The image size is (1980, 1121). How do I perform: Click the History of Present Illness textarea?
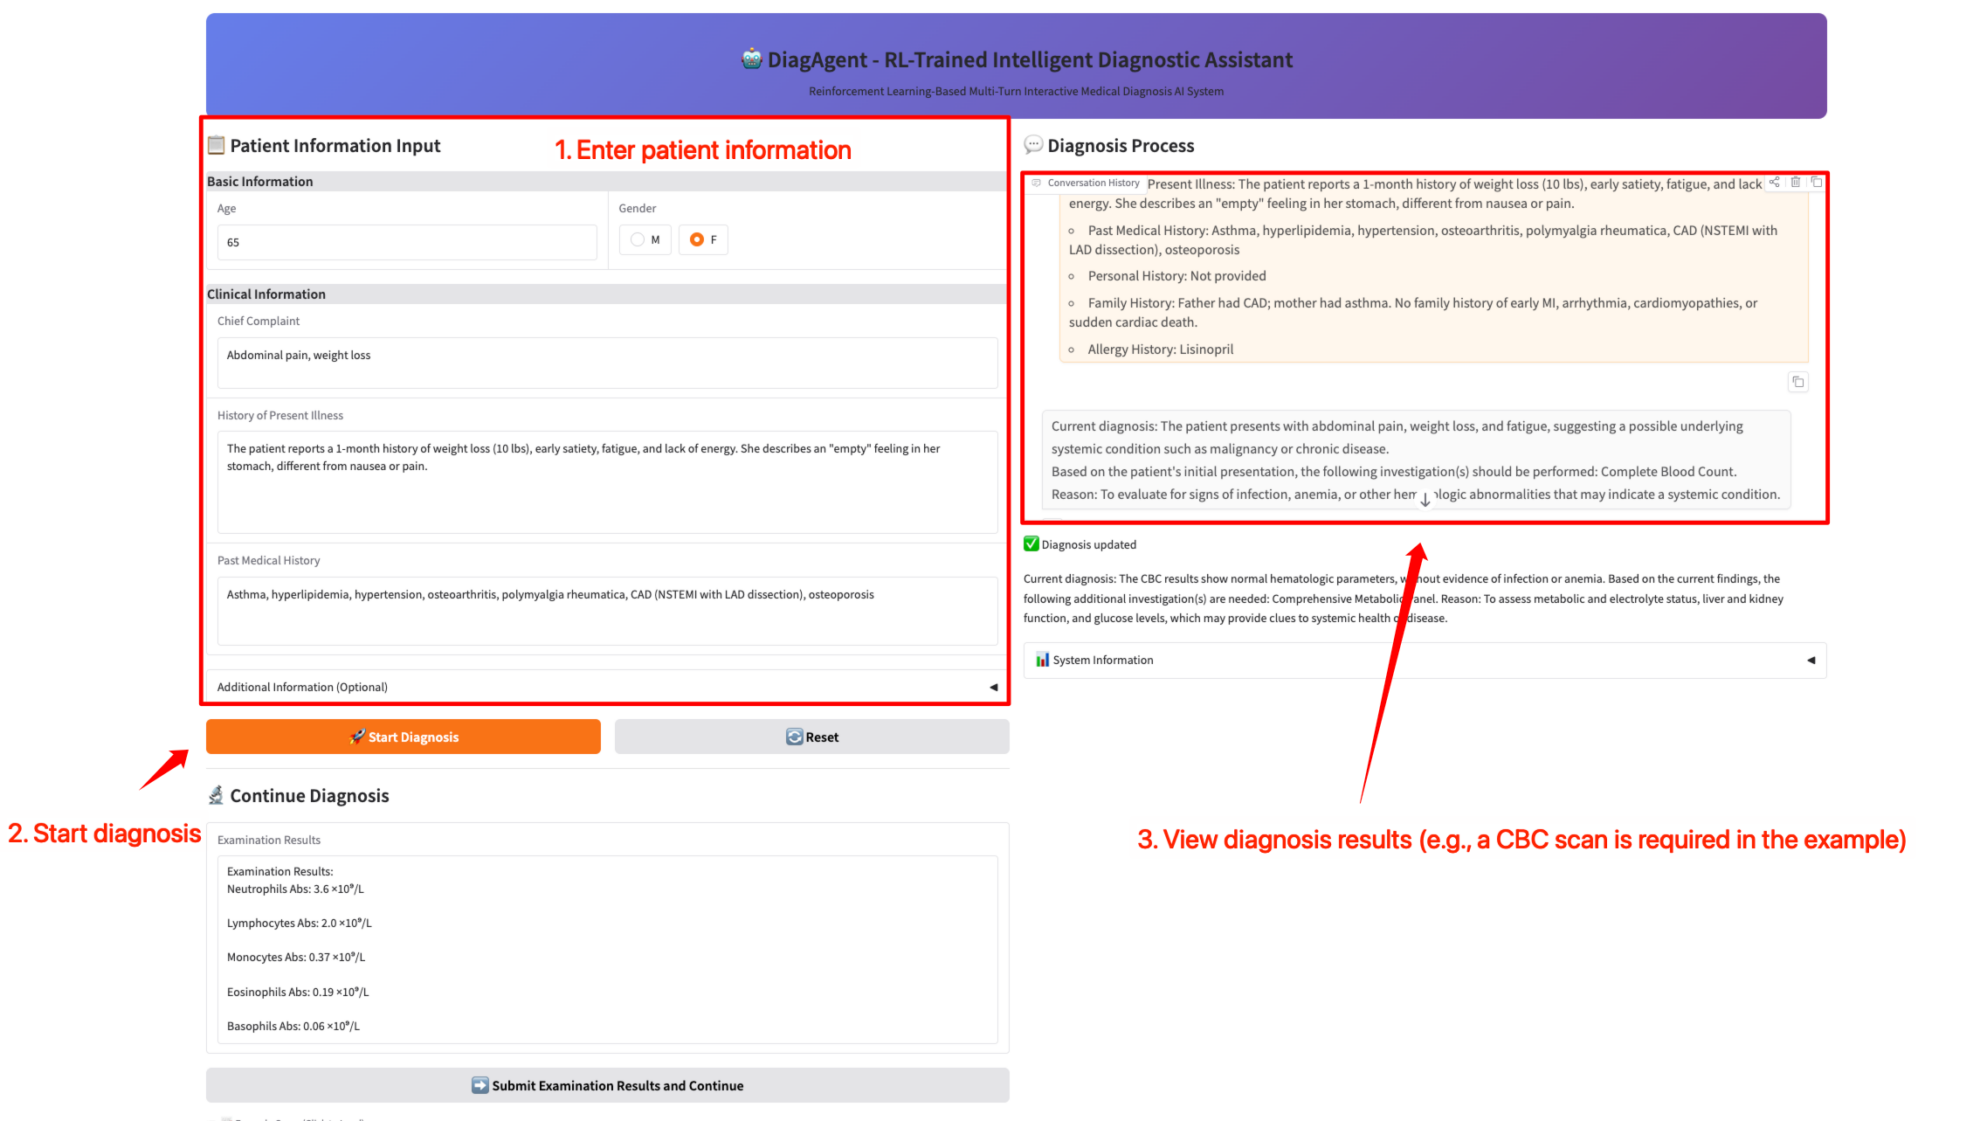[606, 481]
